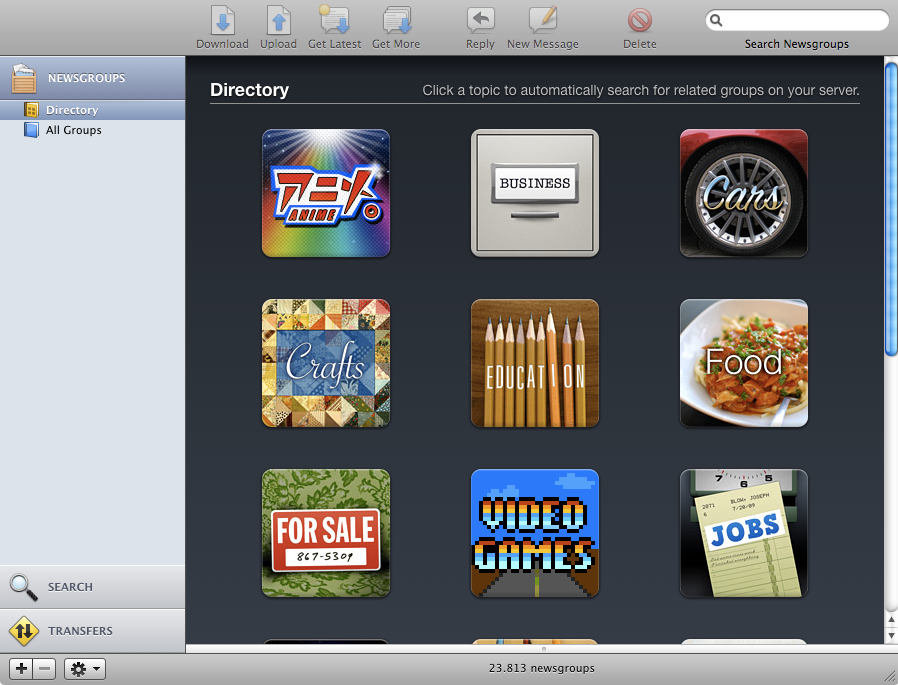Click the Delete toolbar icon

click(x=640, y=20)
